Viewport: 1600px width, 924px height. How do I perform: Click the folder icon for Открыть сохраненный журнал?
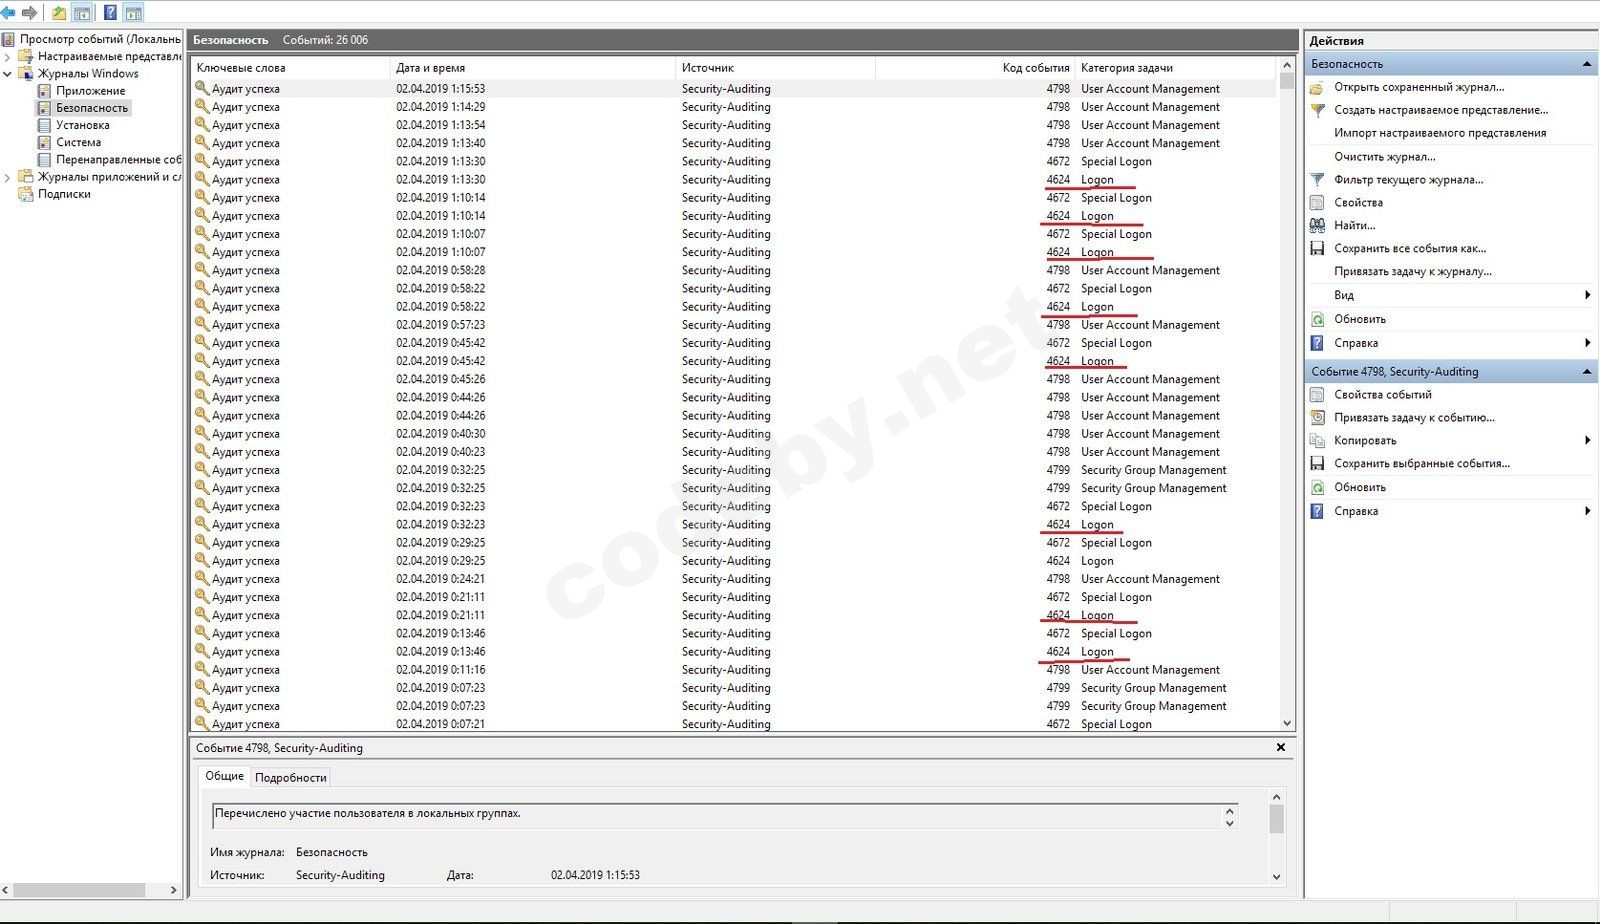(x=1317, y=87)
